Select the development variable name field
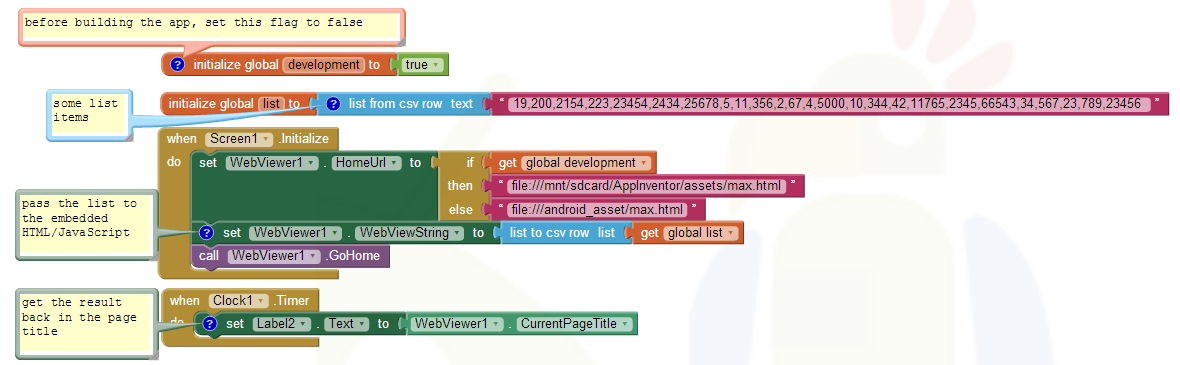The width and height of the screenshot is (1180, 365). [324, 65]
